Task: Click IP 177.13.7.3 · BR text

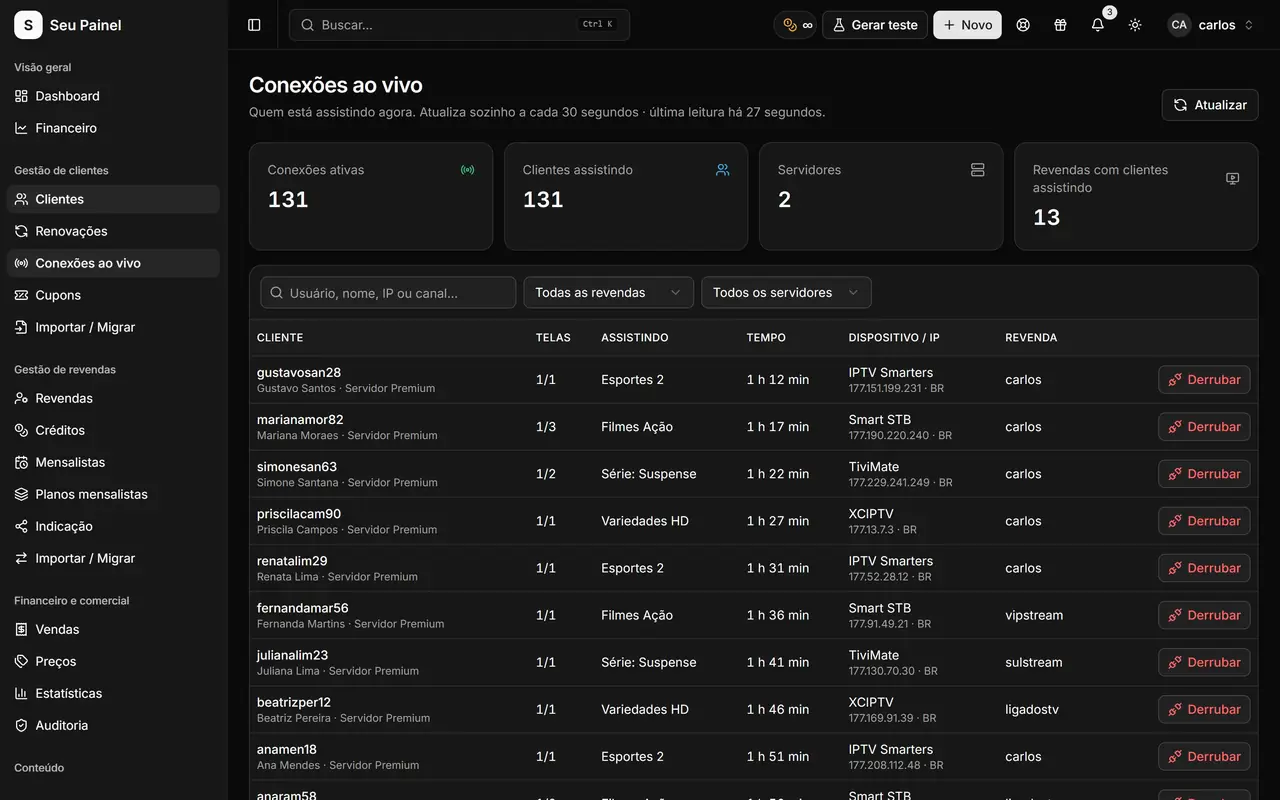Action: (883, 530)
